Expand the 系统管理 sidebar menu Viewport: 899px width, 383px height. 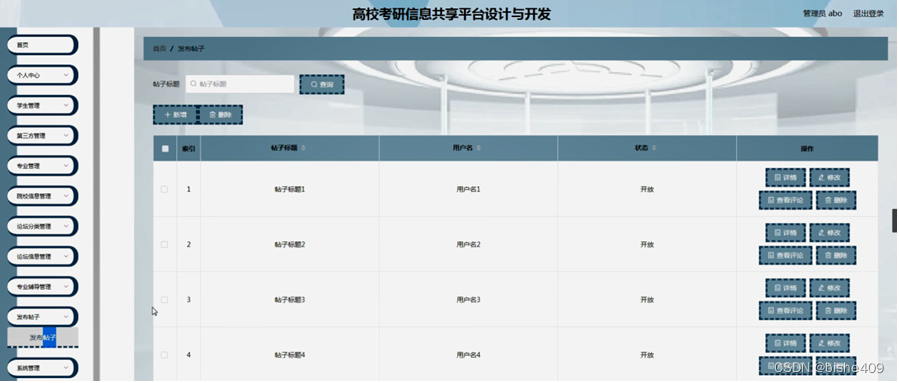point(41,368)
